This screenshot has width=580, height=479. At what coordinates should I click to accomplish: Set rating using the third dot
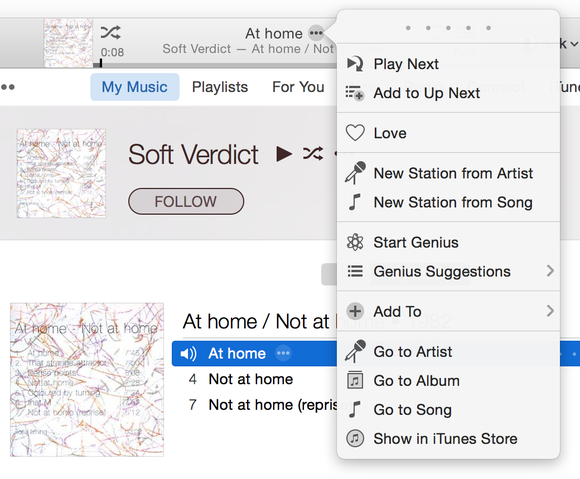click(x=448, y=28)
